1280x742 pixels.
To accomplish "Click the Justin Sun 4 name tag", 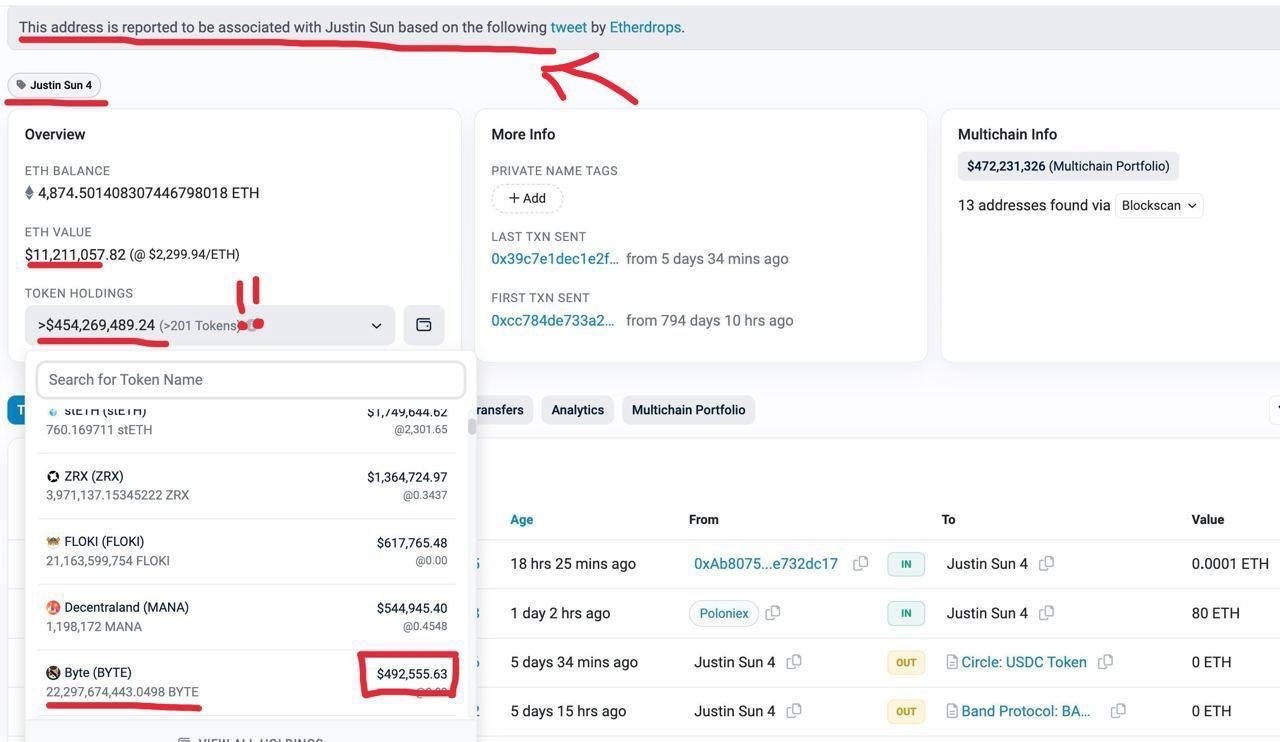I will (x=54, y=85).
